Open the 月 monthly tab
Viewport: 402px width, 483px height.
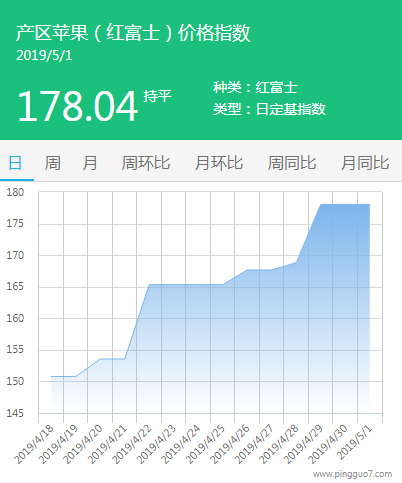point(90,163)
